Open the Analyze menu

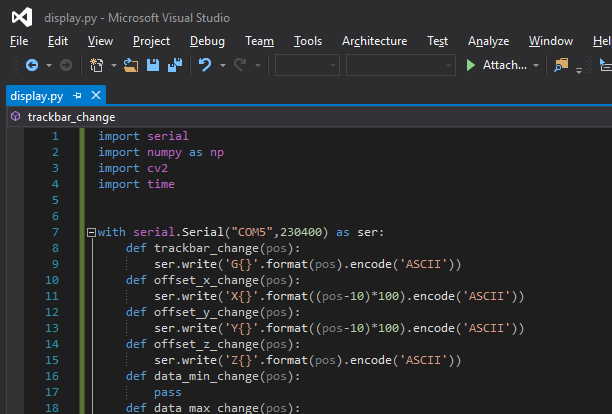489,41
